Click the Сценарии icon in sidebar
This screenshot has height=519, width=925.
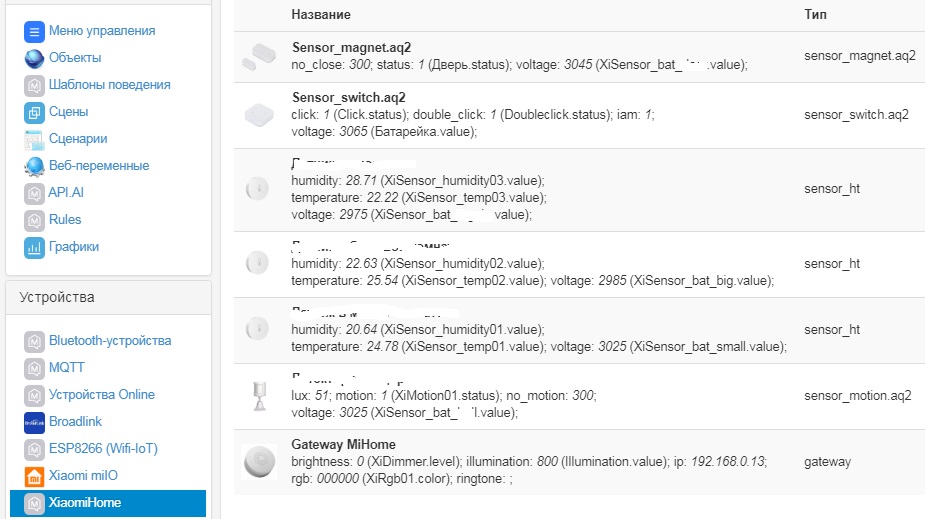pyautogui.click(x=34, y=139)
